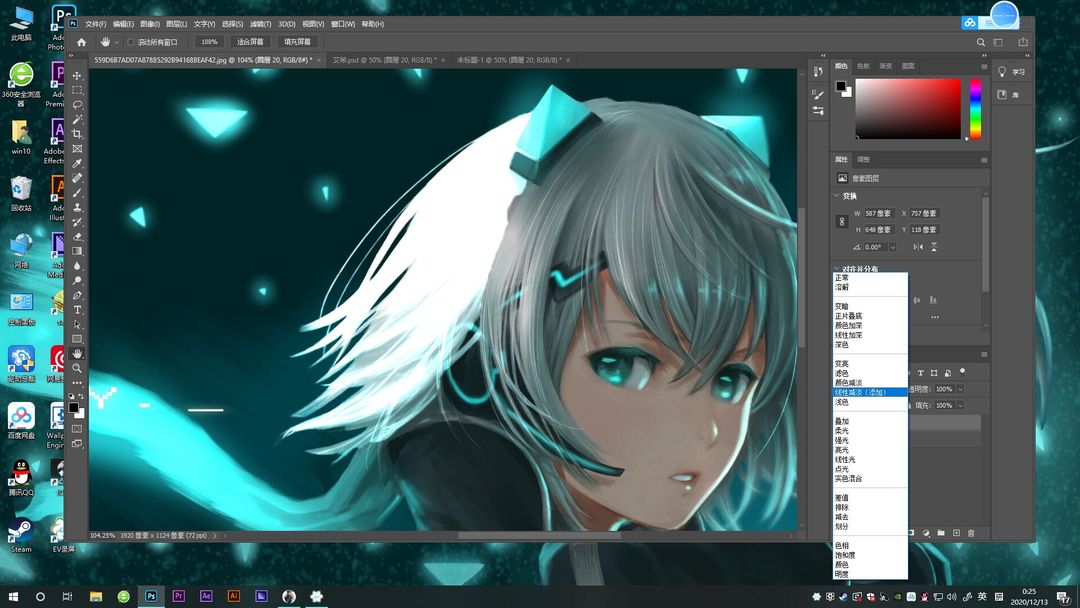Create a new layer with plus icon
Image resolution: width=1080 pixels, height=608 pixels.
[x=956, y=533]
